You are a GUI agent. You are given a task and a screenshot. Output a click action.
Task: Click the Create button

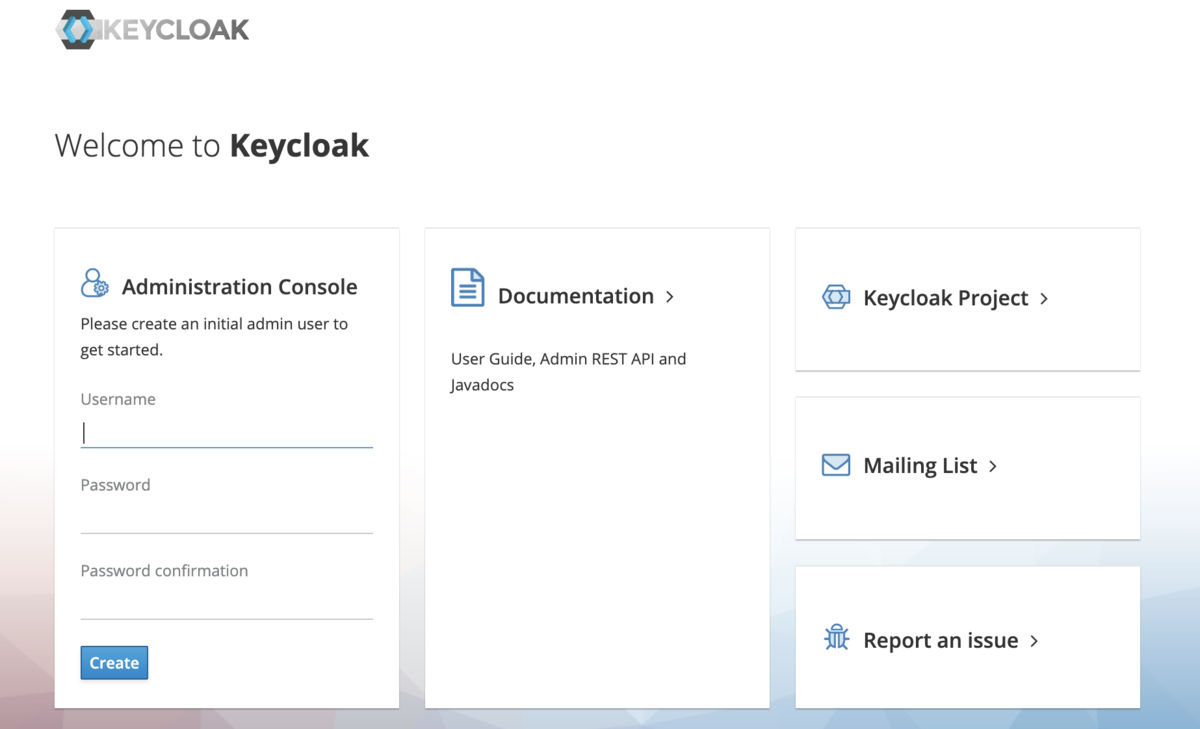(114, 663)
